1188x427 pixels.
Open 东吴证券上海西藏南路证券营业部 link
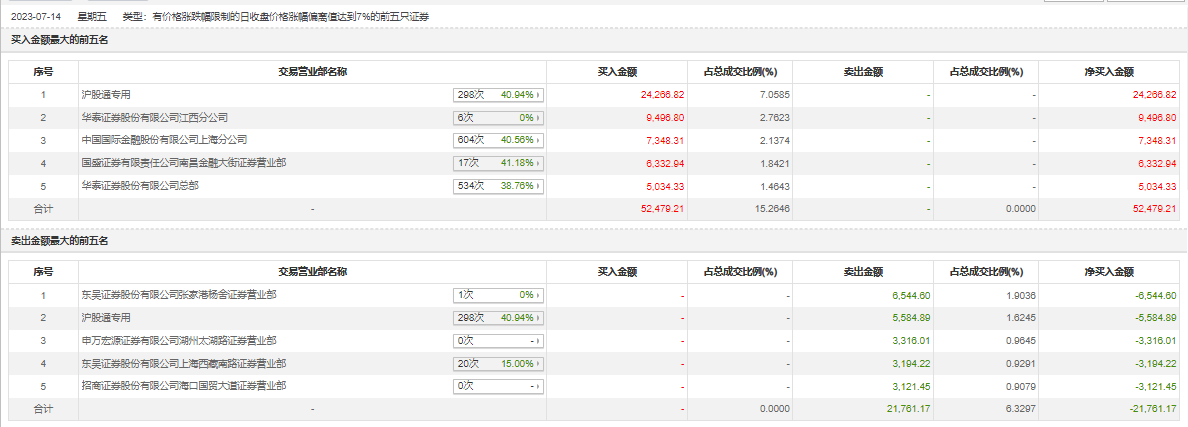click(x=184, y=363)
